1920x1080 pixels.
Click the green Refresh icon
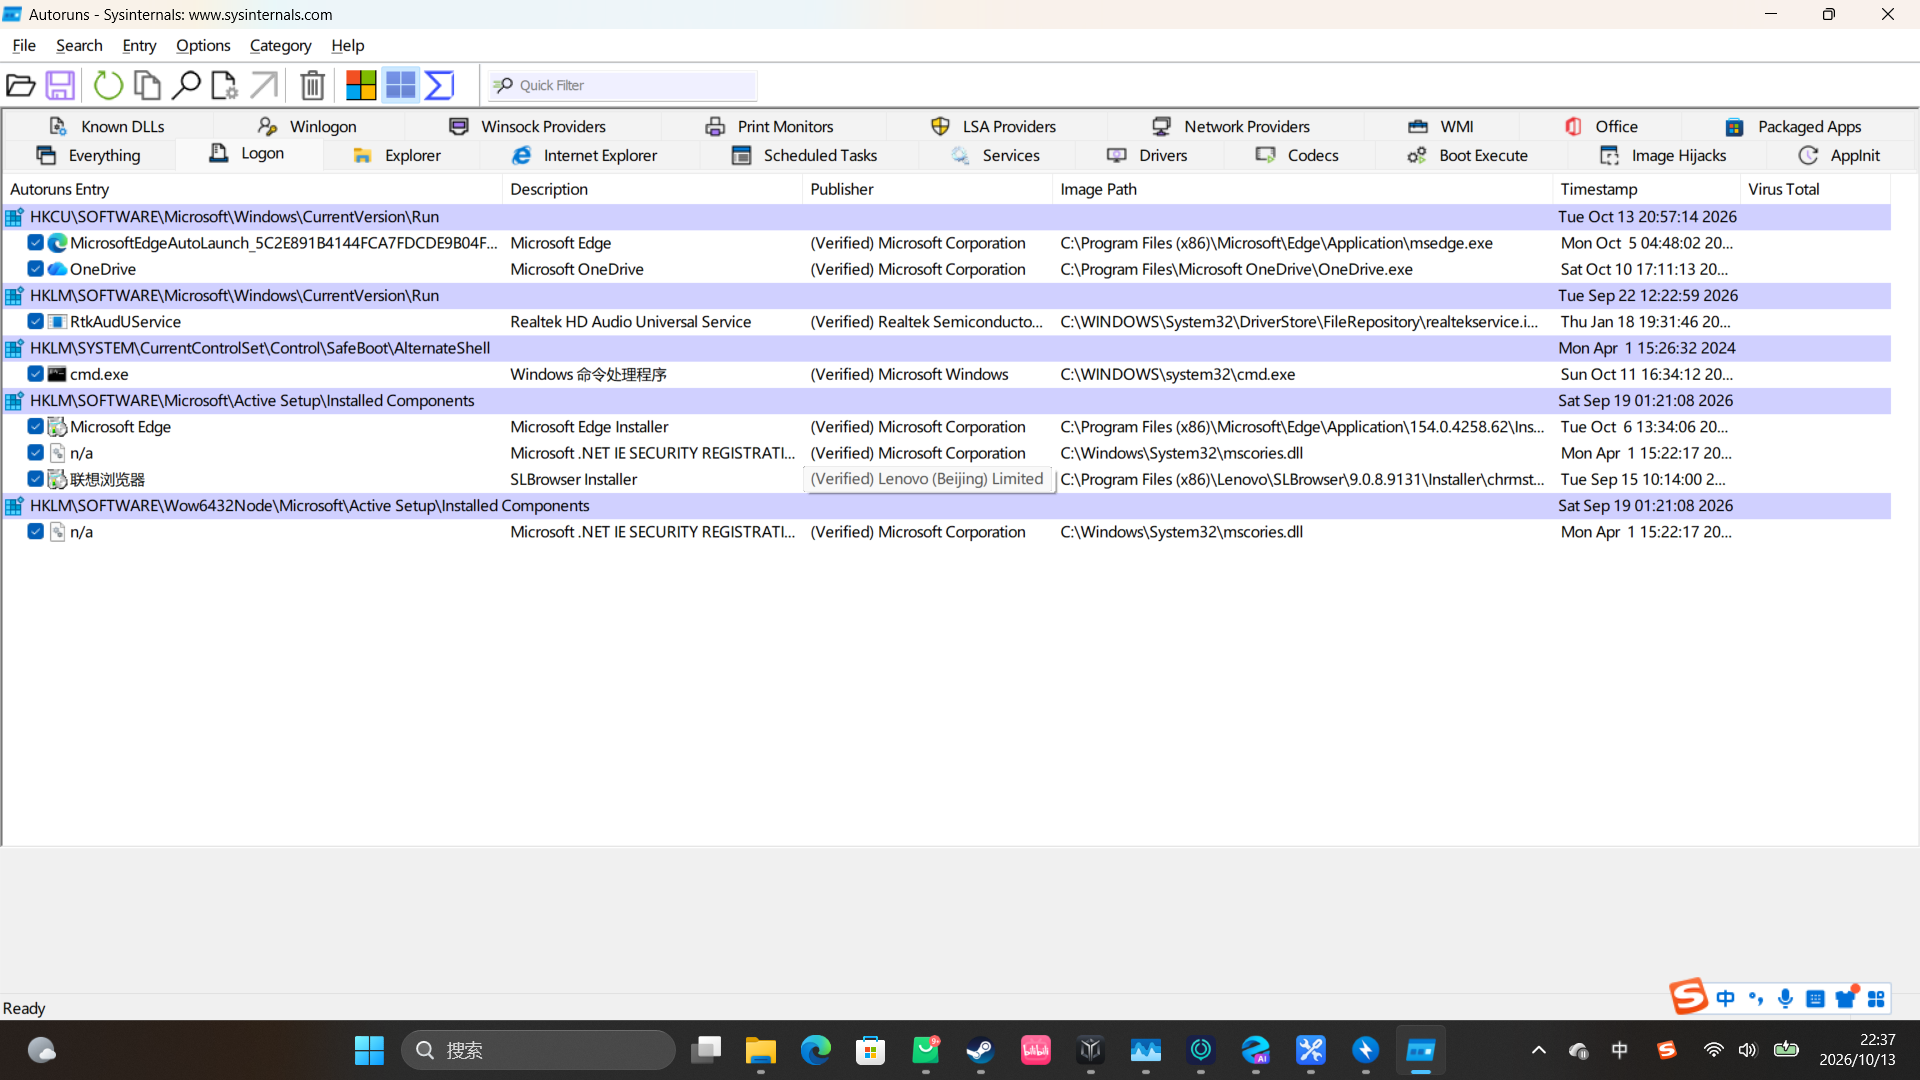pos(108,85)
